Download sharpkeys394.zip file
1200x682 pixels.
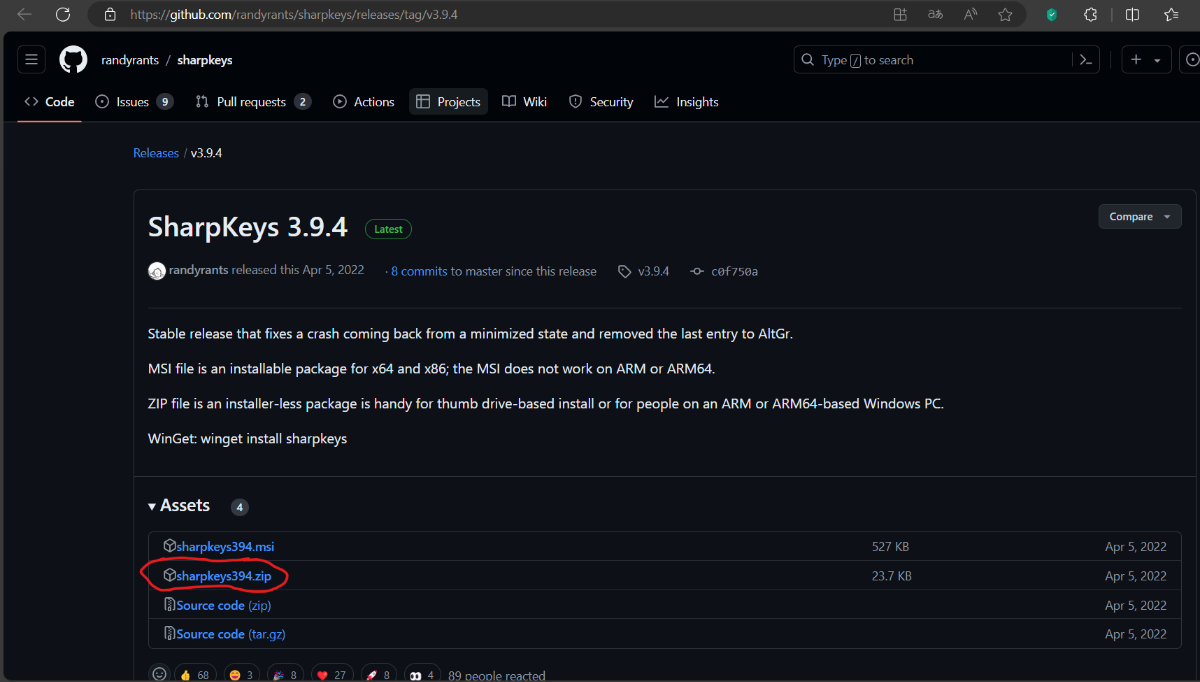click(x=224, y=576)
